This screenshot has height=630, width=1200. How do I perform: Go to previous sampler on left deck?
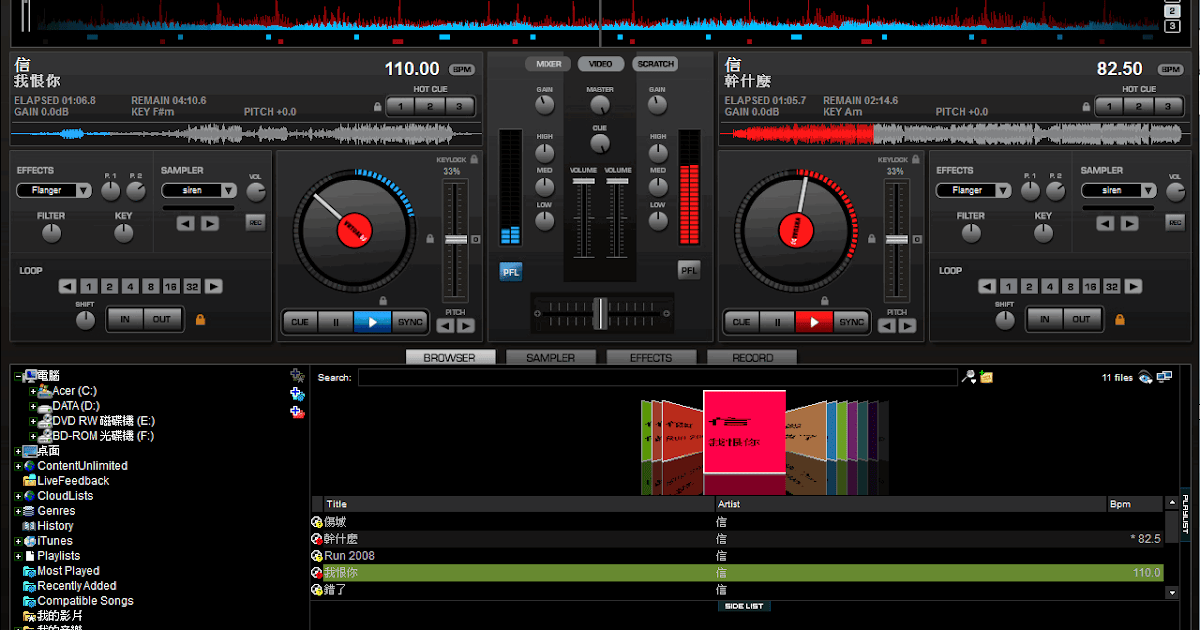click(186, 224)
